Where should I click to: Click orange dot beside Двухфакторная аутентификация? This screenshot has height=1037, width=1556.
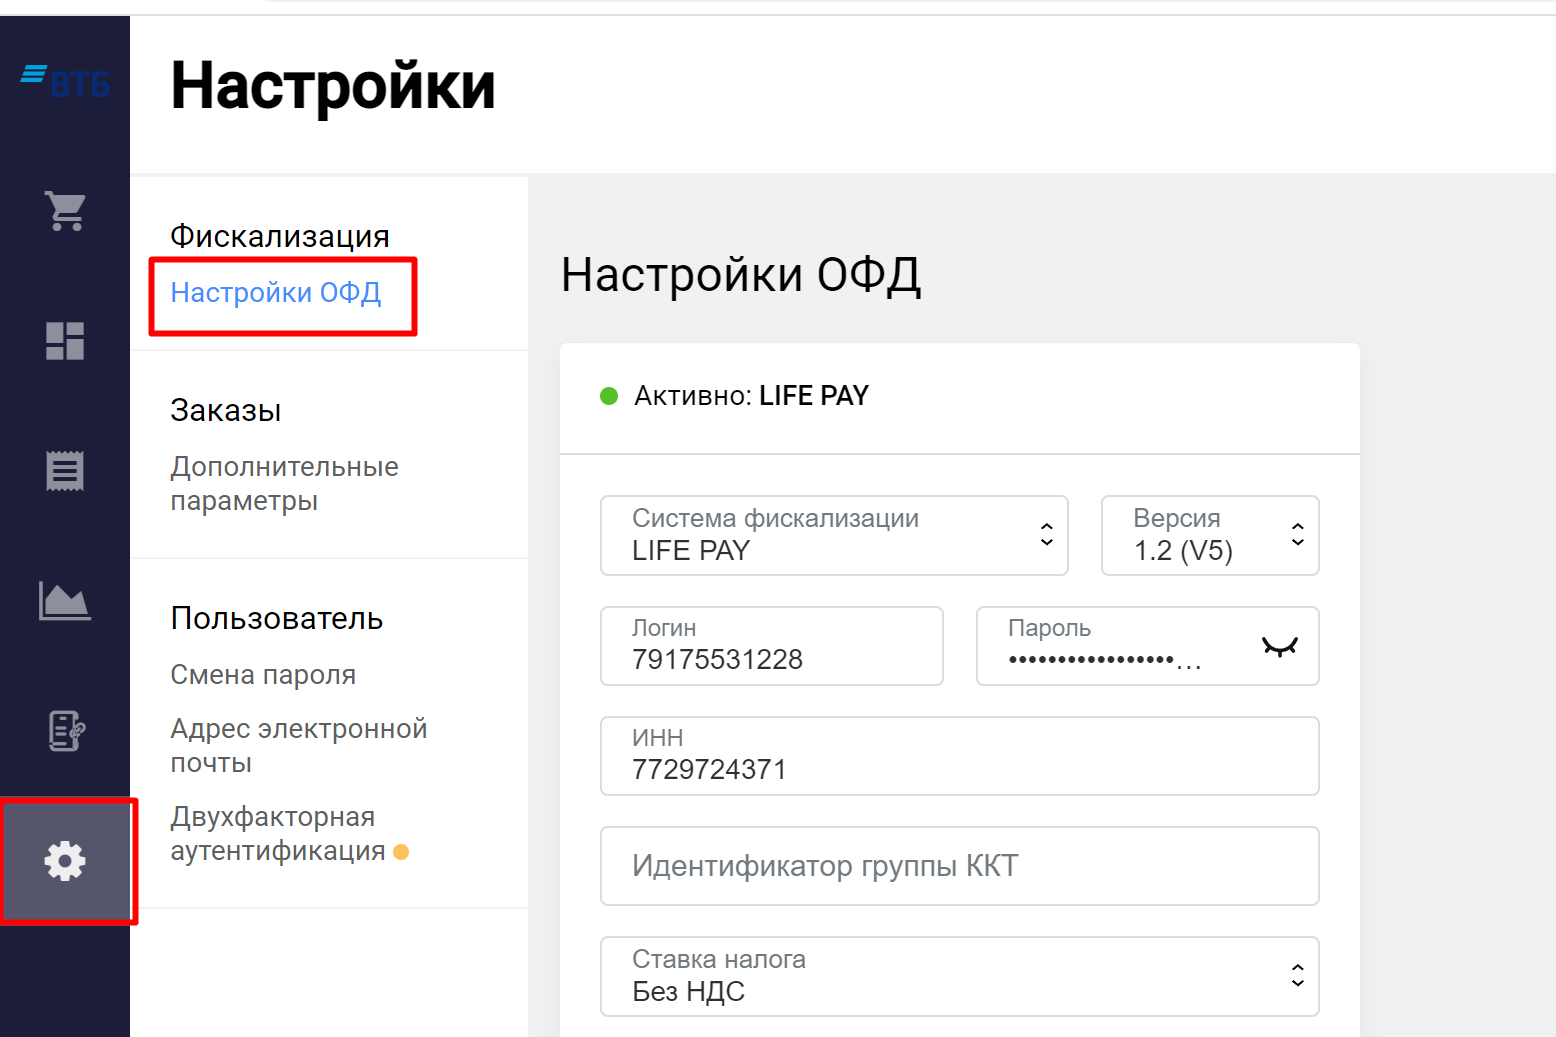pos(401,852)
